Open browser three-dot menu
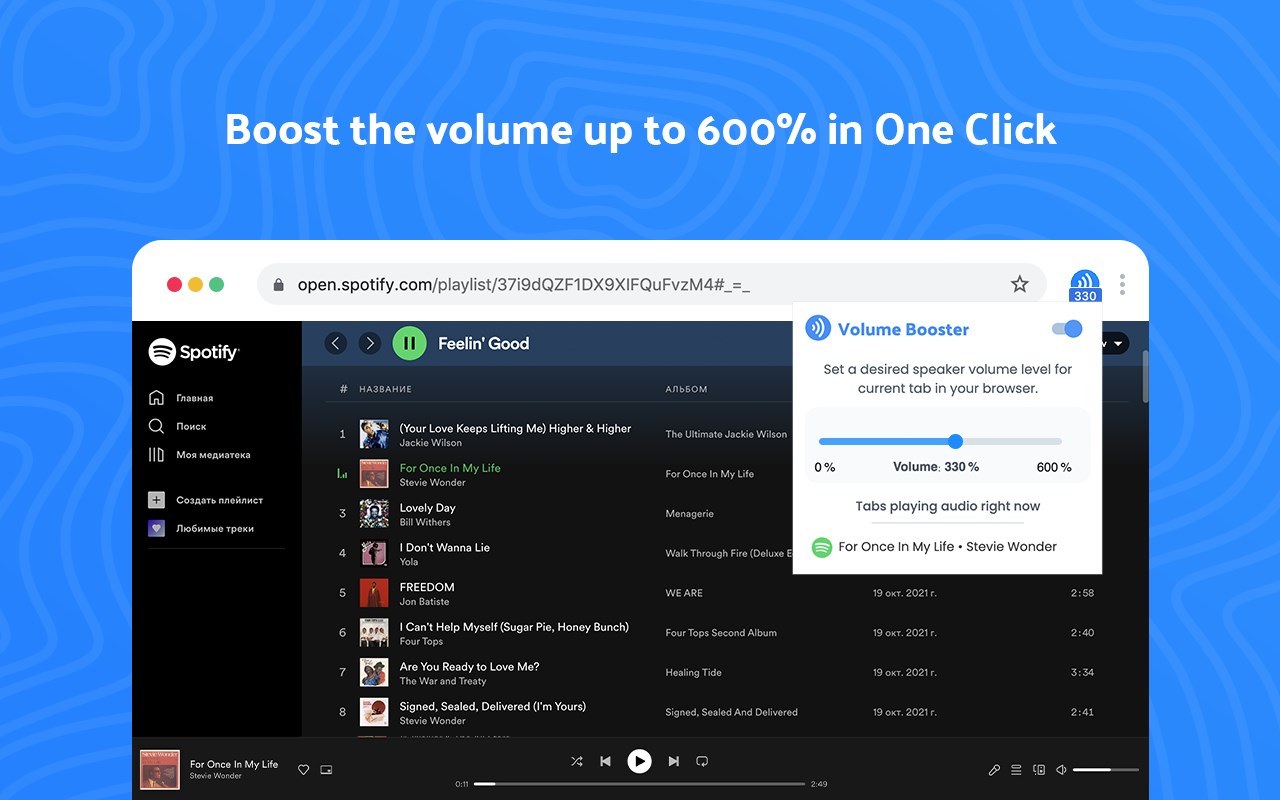Viewport: 1280px width, 800px height. pyautogui.click(x=1122, y=284)
